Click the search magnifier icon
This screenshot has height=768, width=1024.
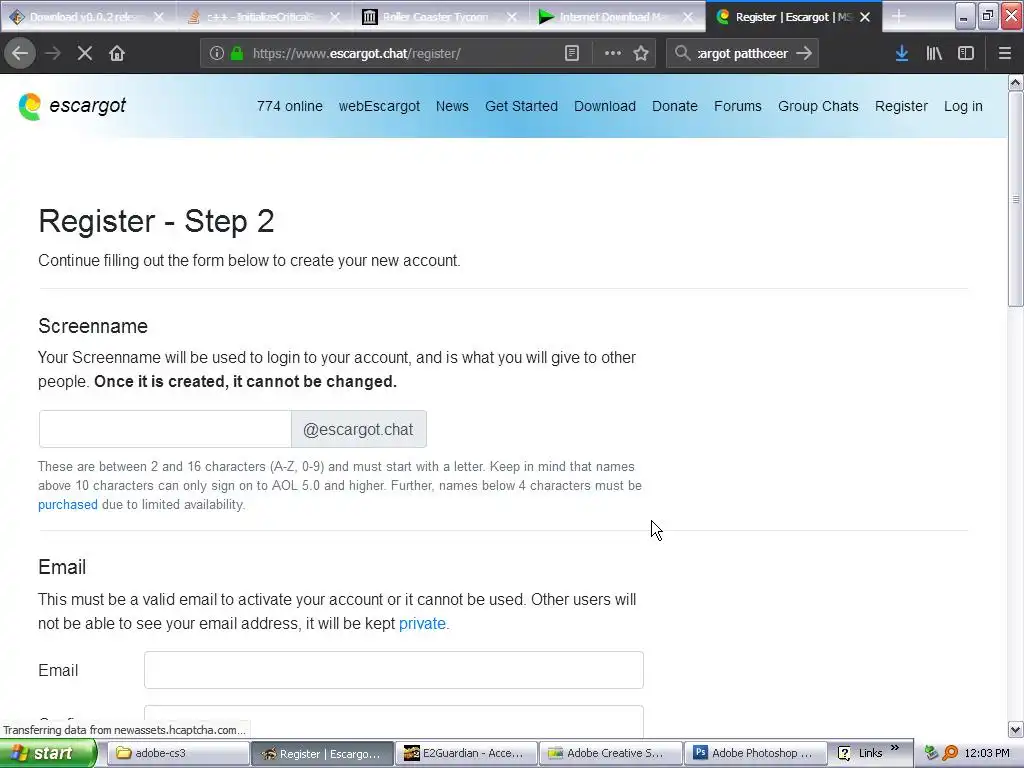(x=682, y=54)
